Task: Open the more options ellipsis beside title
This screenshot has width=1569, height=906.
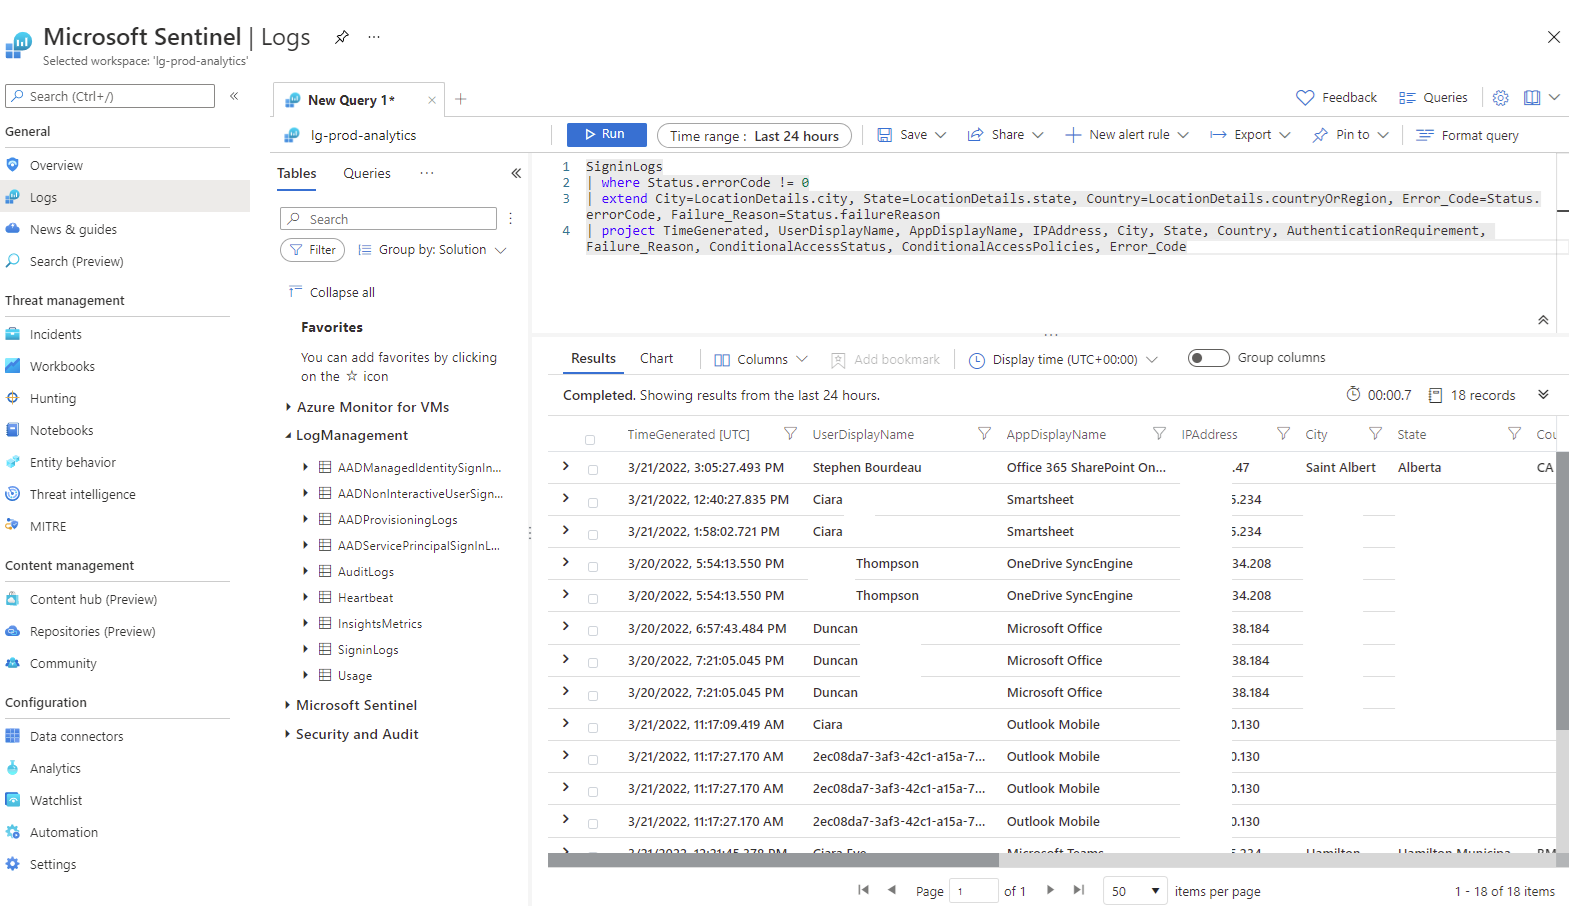Action: (x=374, y=37)
